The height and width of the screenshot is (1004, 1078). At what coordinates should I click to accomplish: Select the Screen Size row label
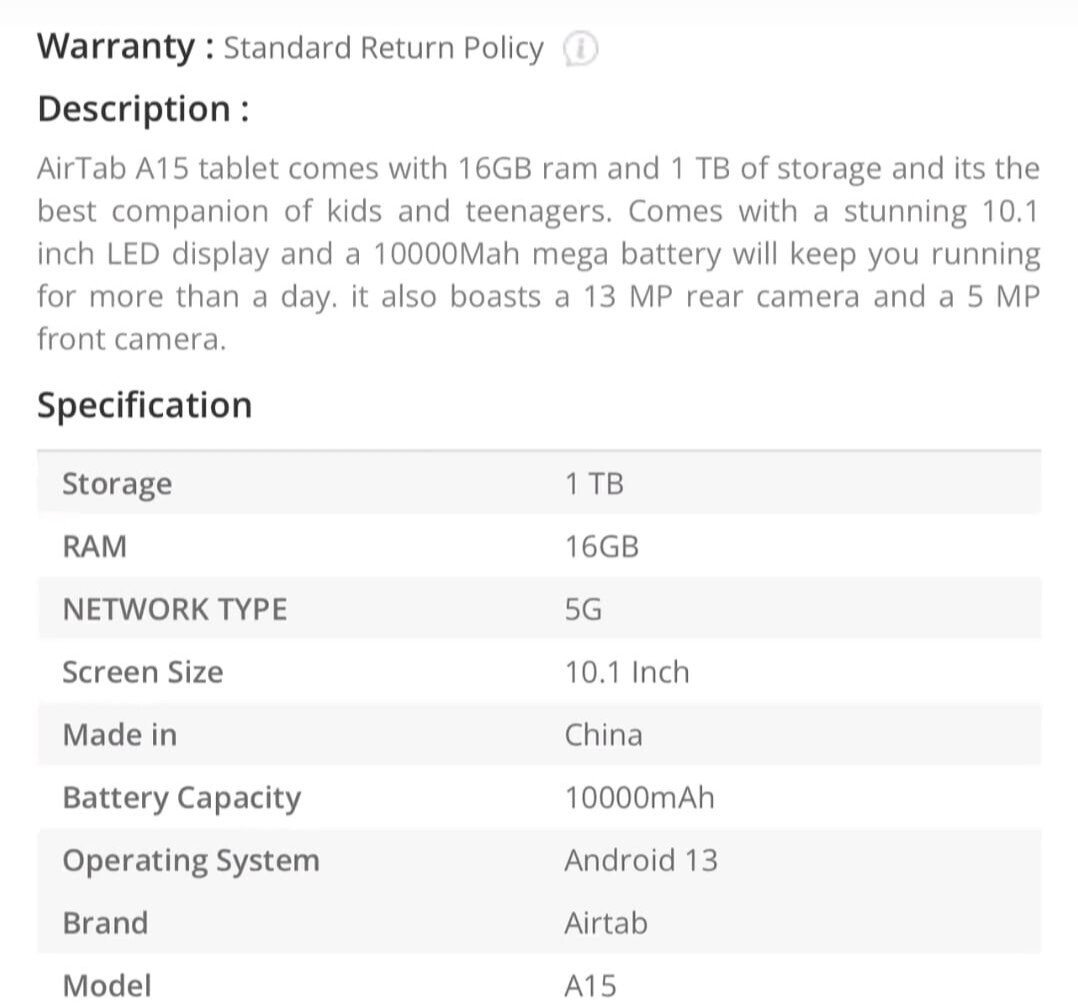(142, 673)
